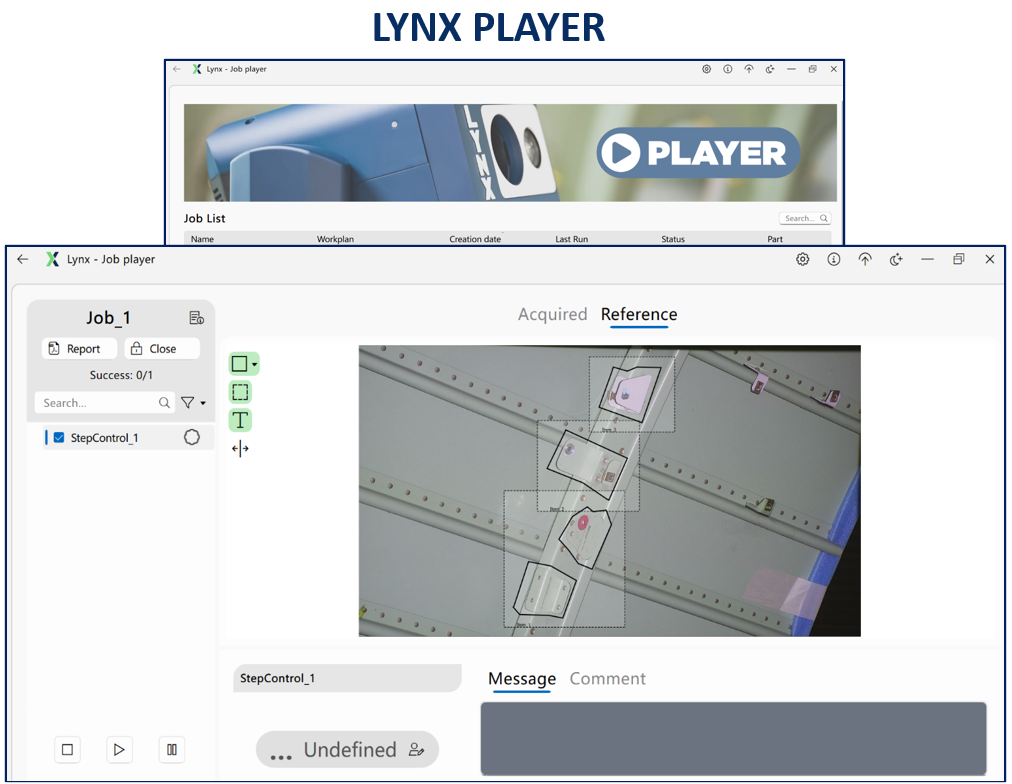Go back using front window arrow
Viewport: 1012px width, 784px height.
click(23, 259)
